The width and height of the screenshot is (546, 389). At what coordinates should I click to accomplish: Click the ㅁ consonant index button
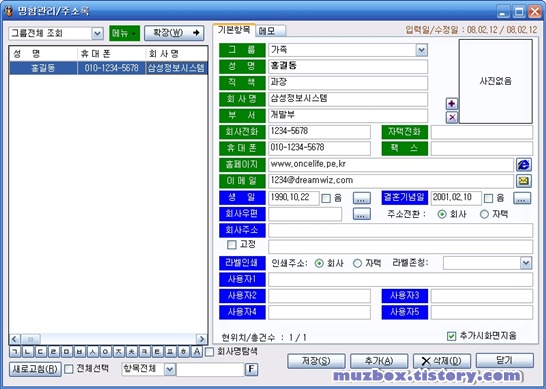66,352
